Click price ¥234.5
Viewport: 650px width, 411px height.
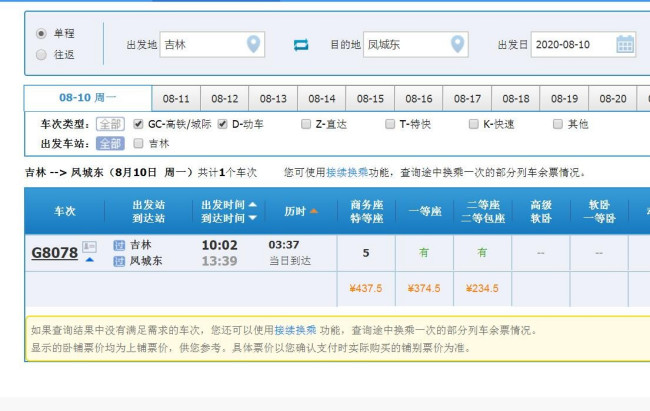[x=482, y=288]
